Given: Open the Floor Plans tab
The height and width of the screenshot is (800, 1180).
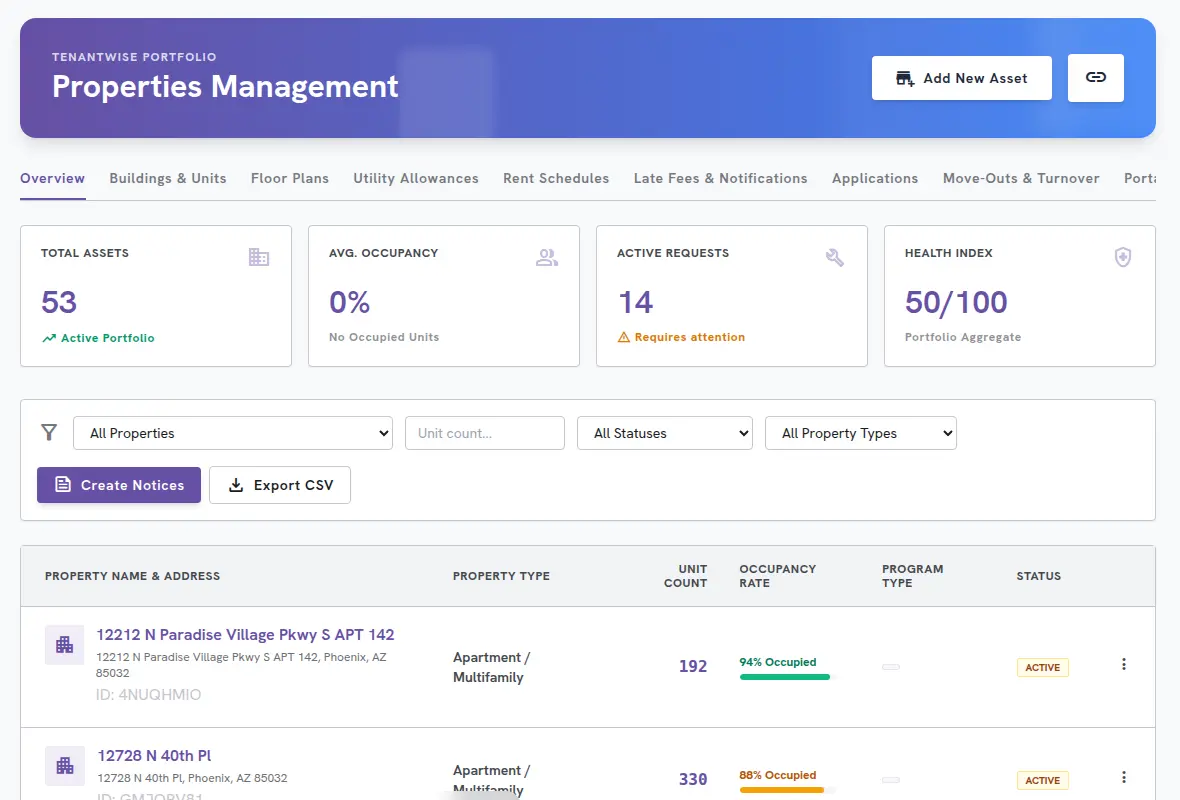Looking at the screenshot, I should [290, 178].
